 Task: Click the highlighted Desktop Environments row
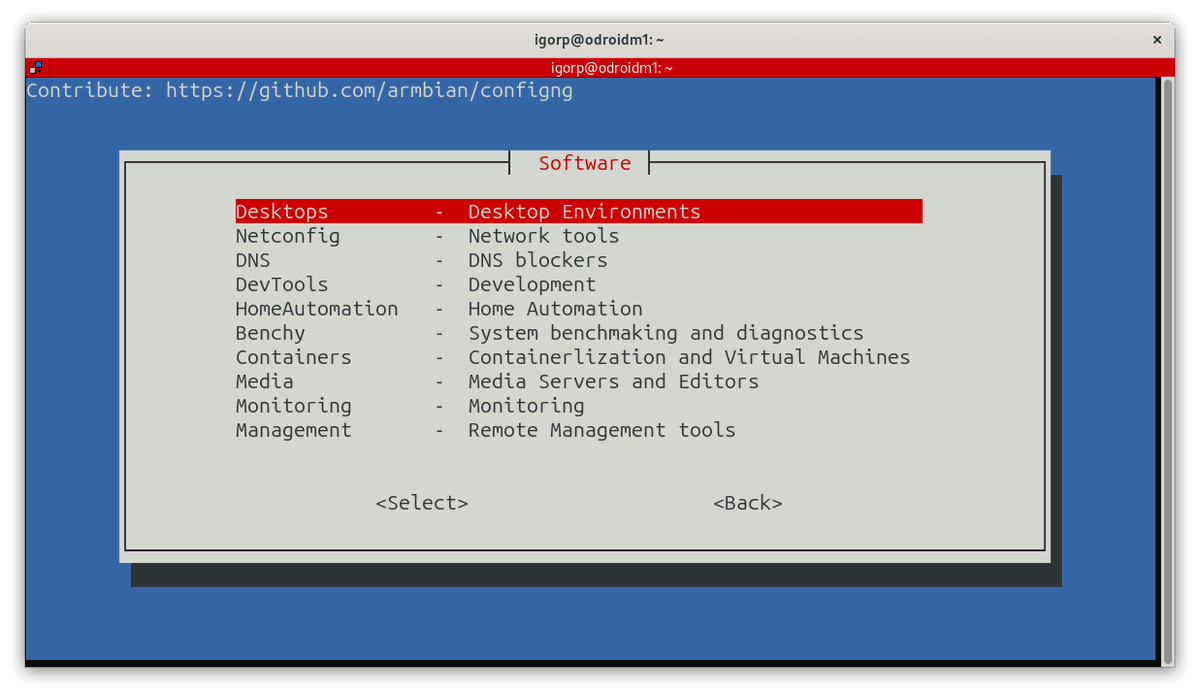584,211
